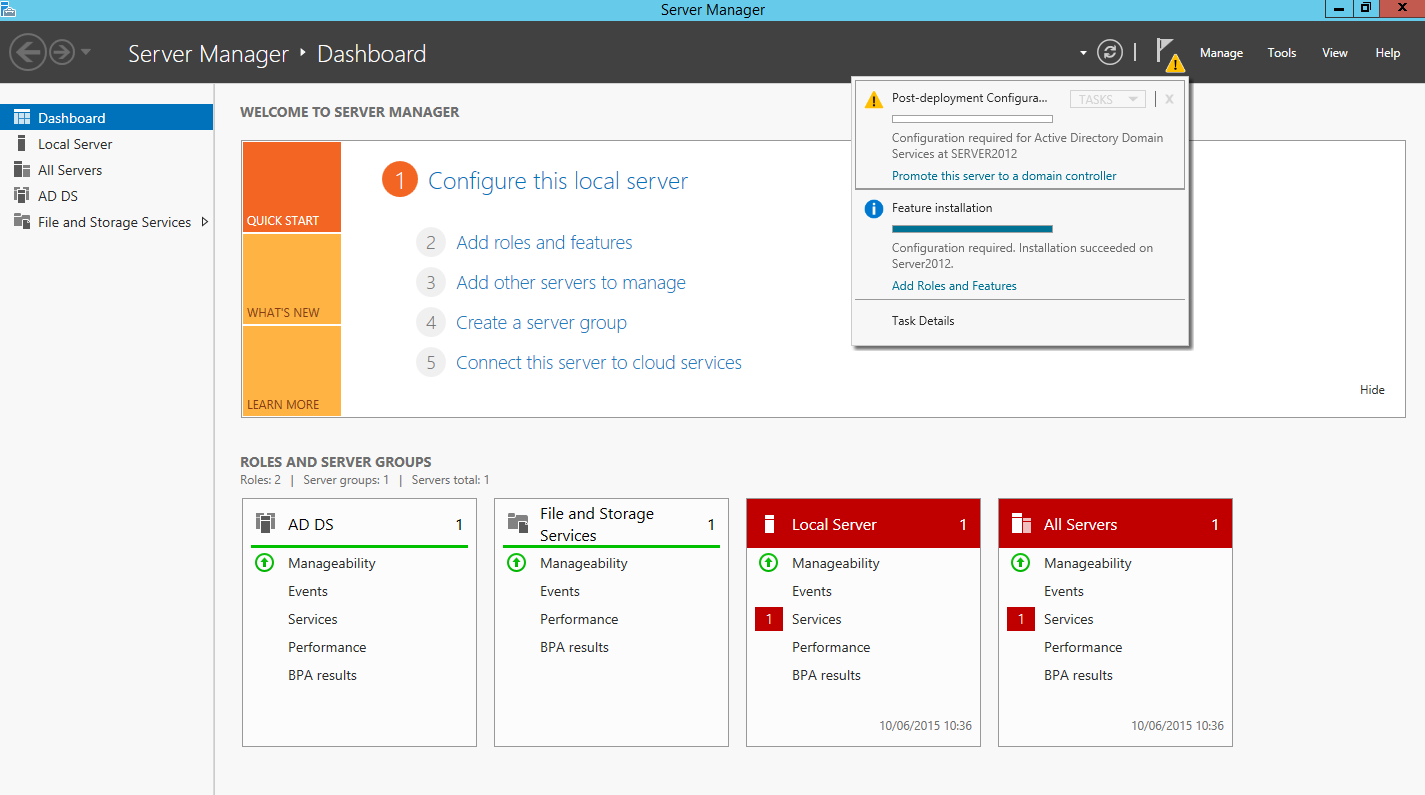The height and width of the screenshot is (795, 1425).
Task: Open the All Servers red tile header
Action: pos(1116,524)
